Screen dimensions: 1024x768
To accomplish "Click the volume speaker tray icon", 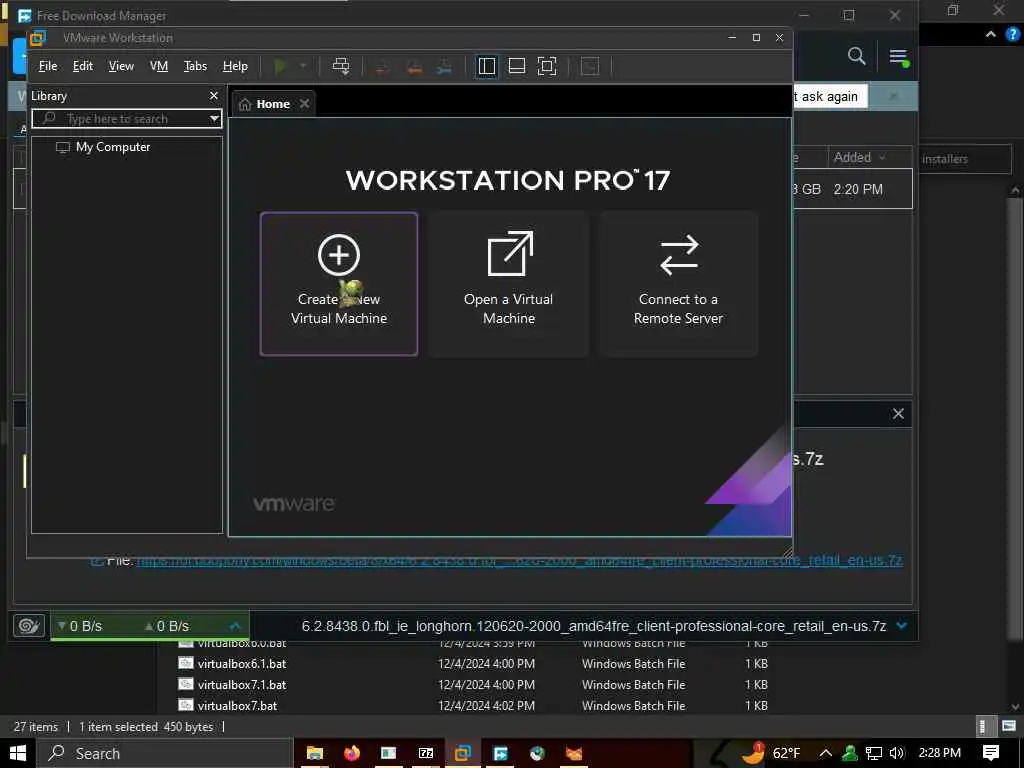I will (x=897, y=753).
